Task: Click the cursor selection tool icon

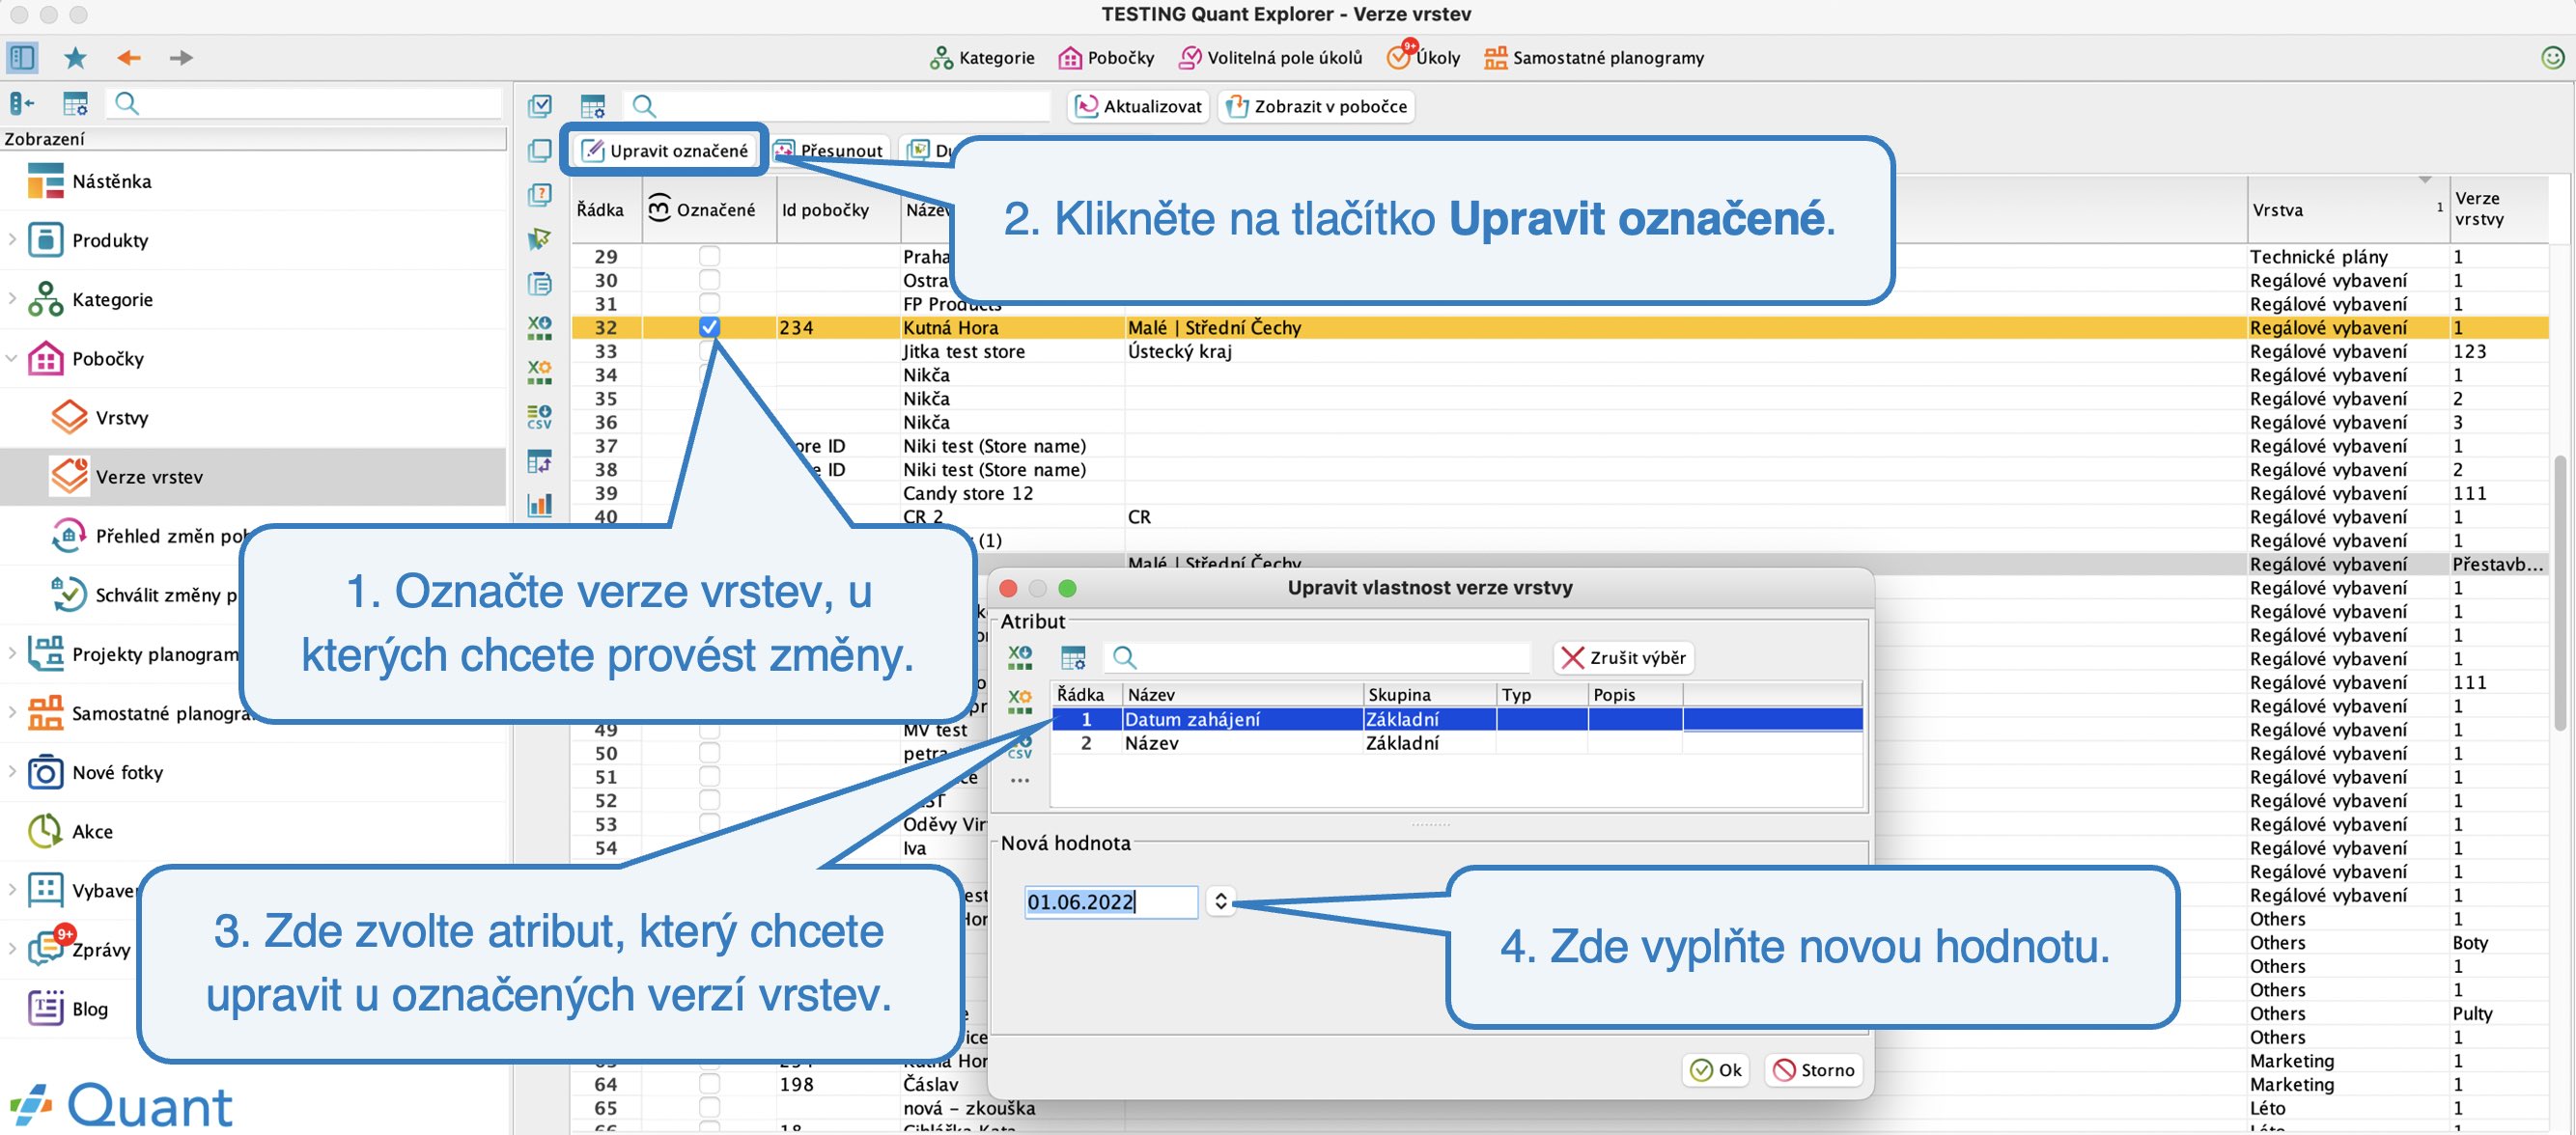Action: (540, 239)
